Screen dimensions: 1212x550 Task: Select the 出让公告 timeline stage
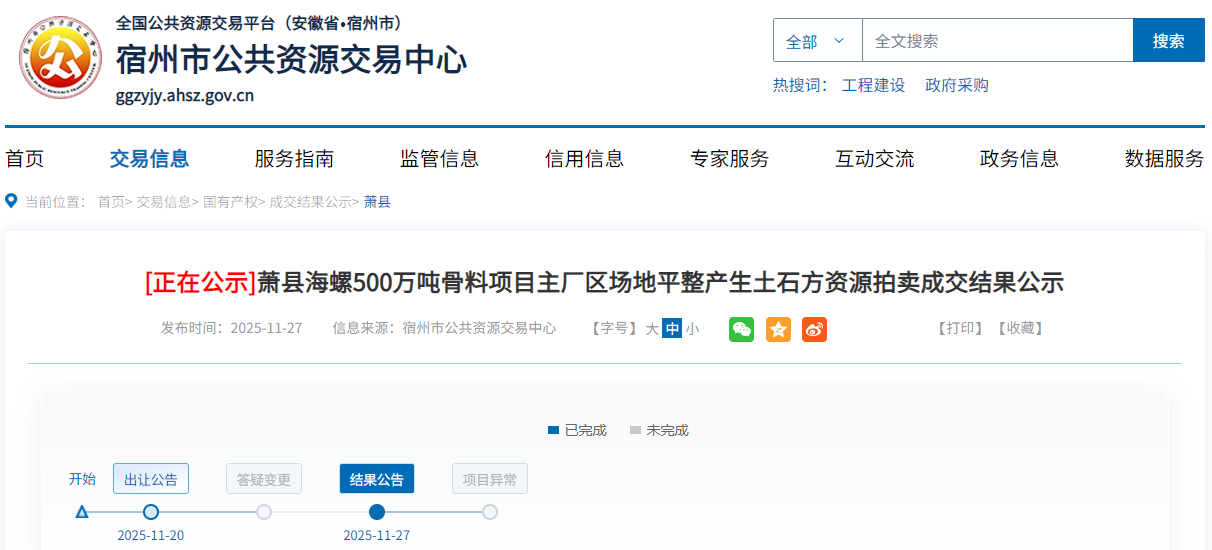tap(151, 479)
